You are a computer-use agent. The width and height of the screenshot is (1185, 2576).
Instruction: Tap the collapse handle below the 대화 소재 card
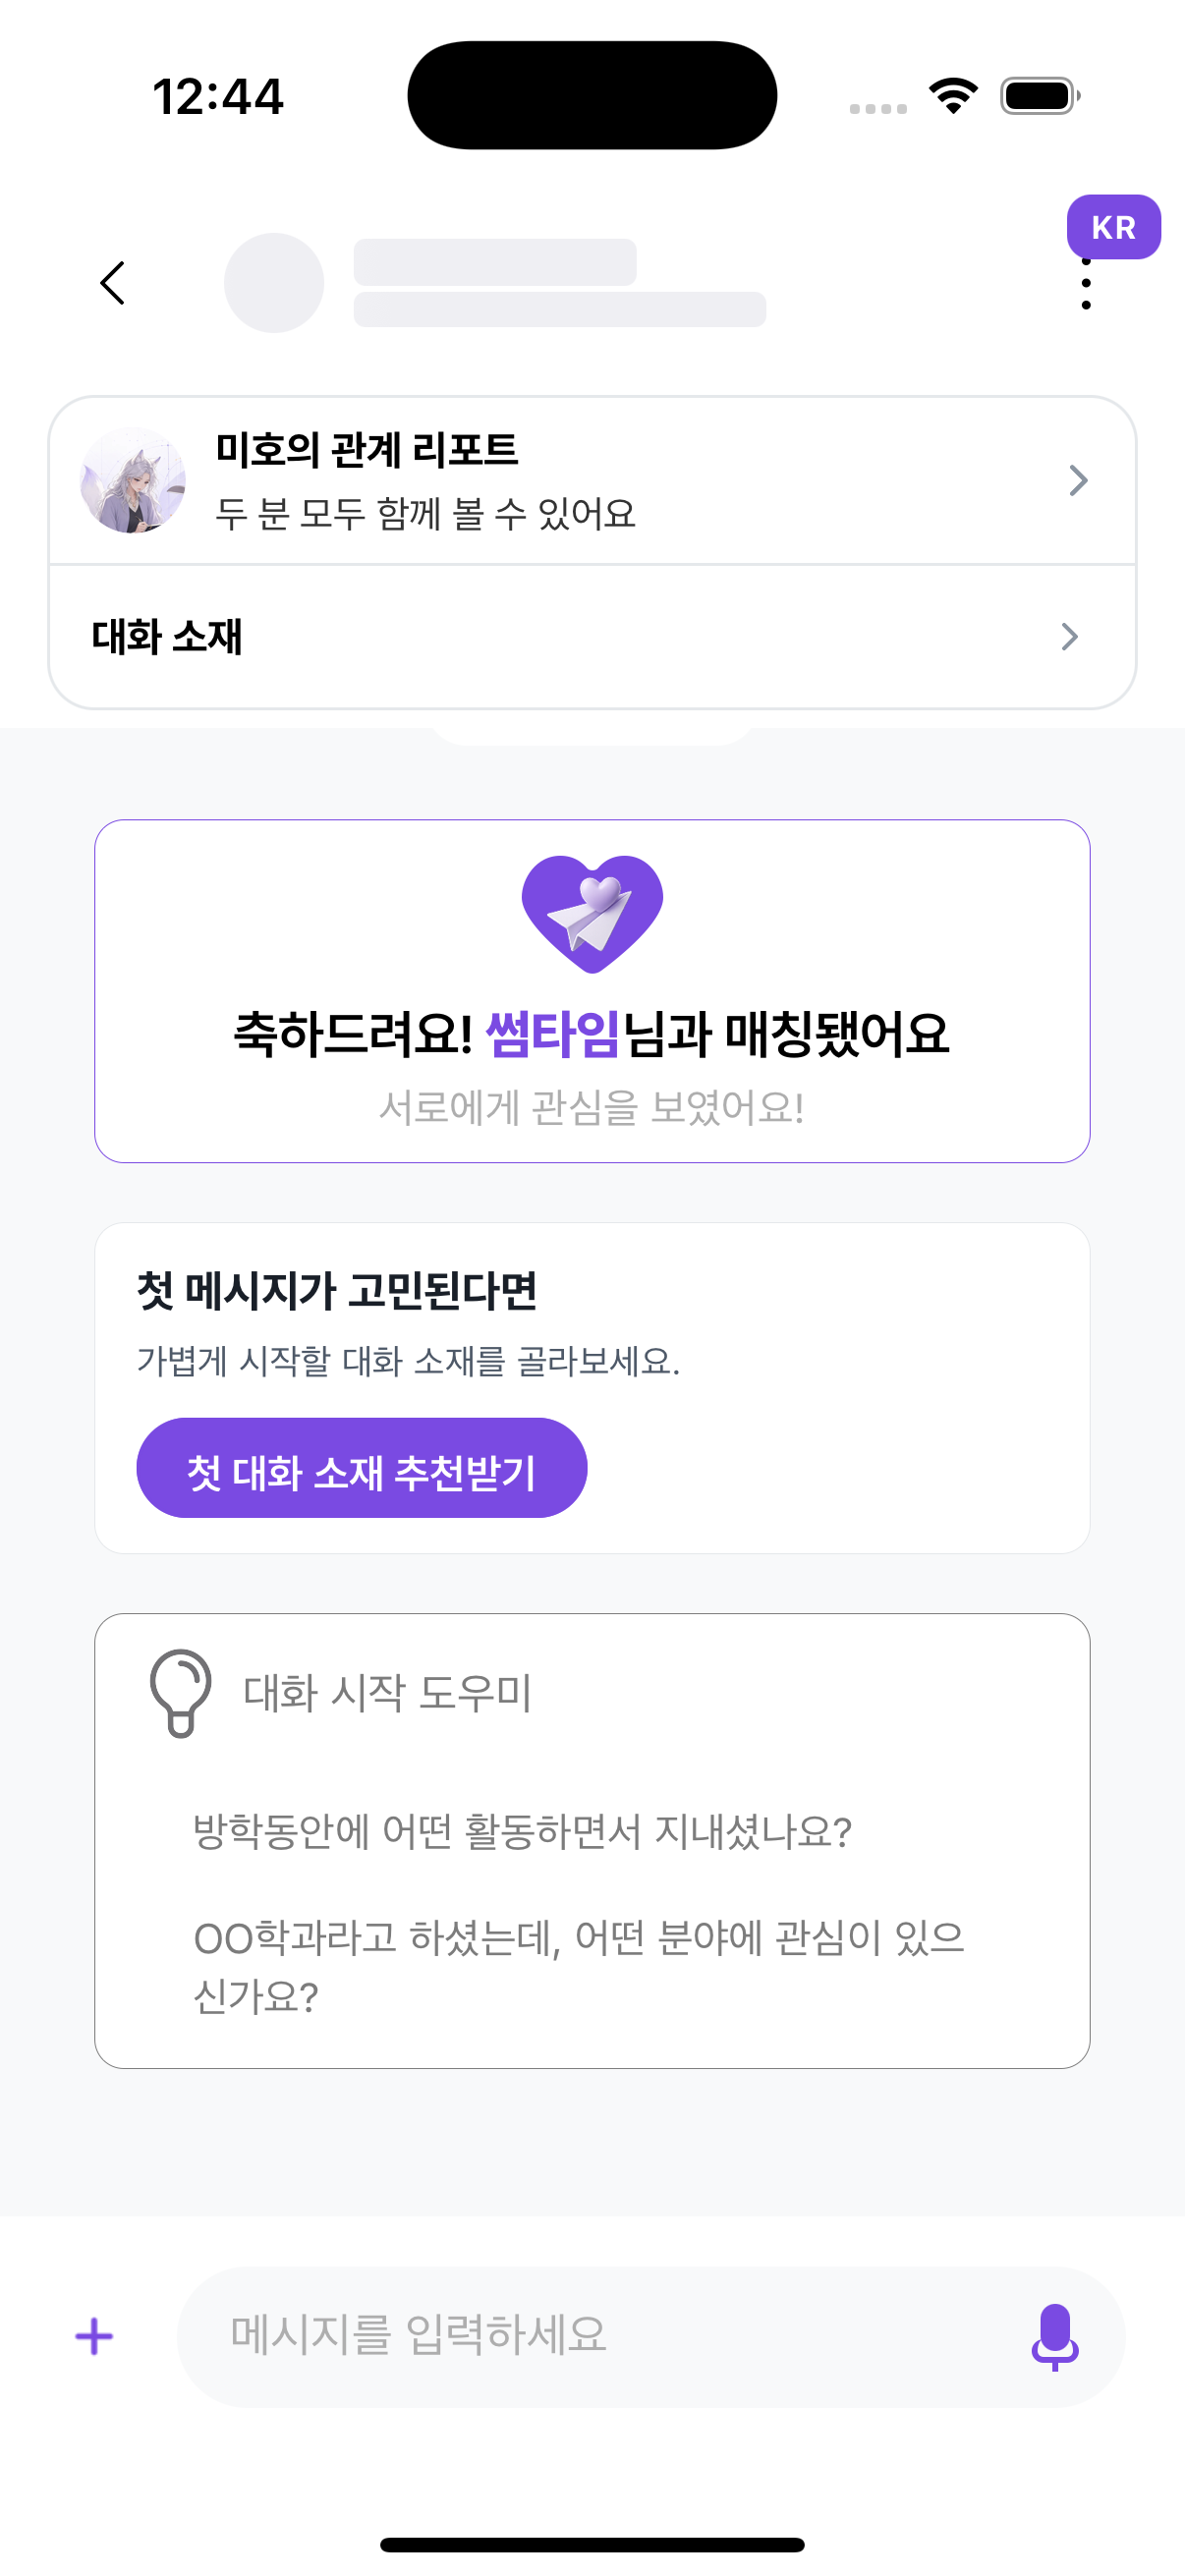(592, 735)
